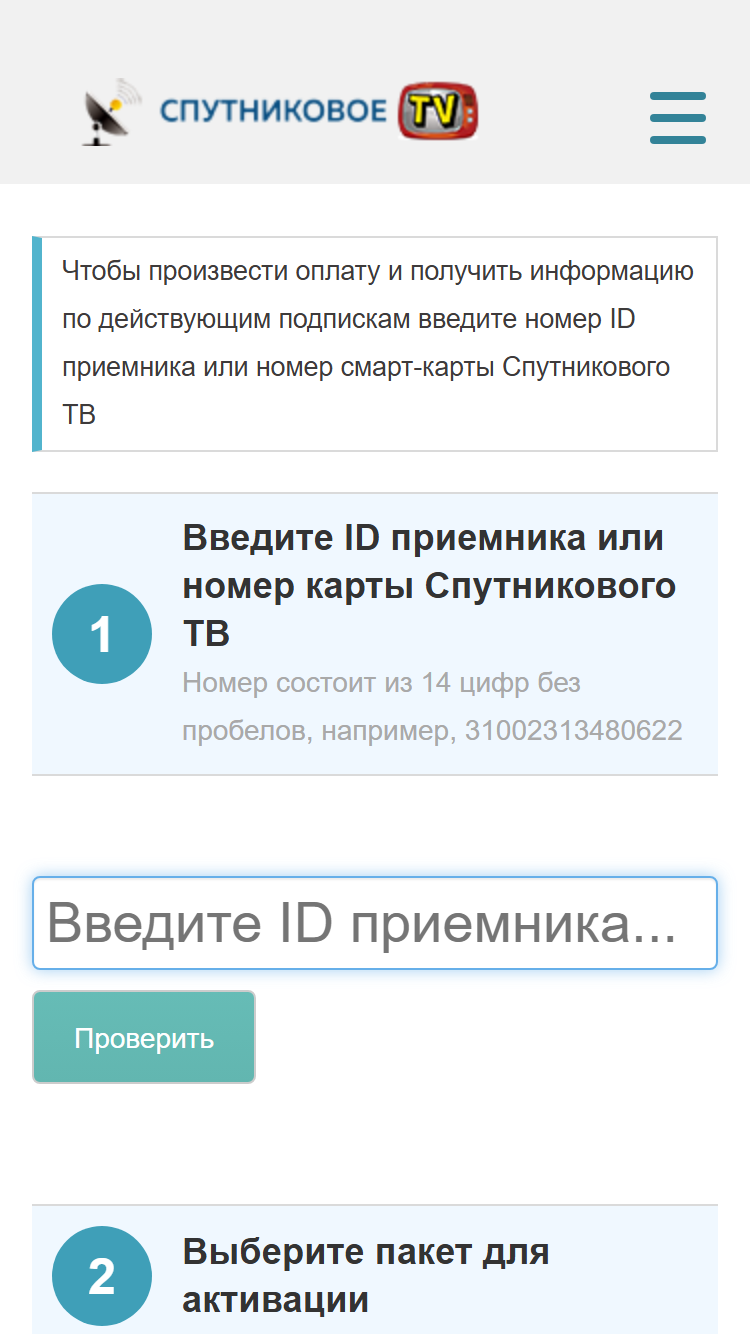Click the step 1 number circle

click(x=102, y=634)
